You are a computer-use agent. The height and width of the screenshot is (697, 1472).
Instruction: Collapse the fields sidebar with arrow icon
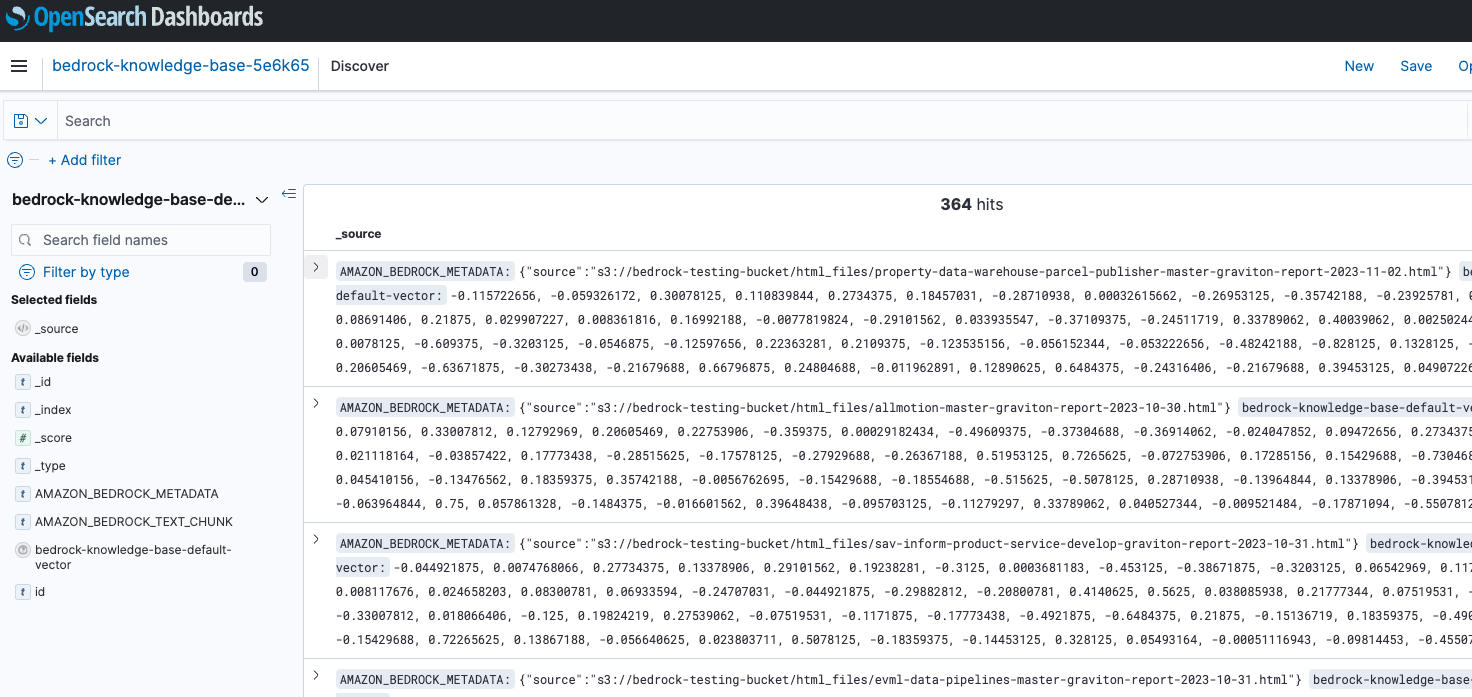pyautogui.click(x=289, y=194)
